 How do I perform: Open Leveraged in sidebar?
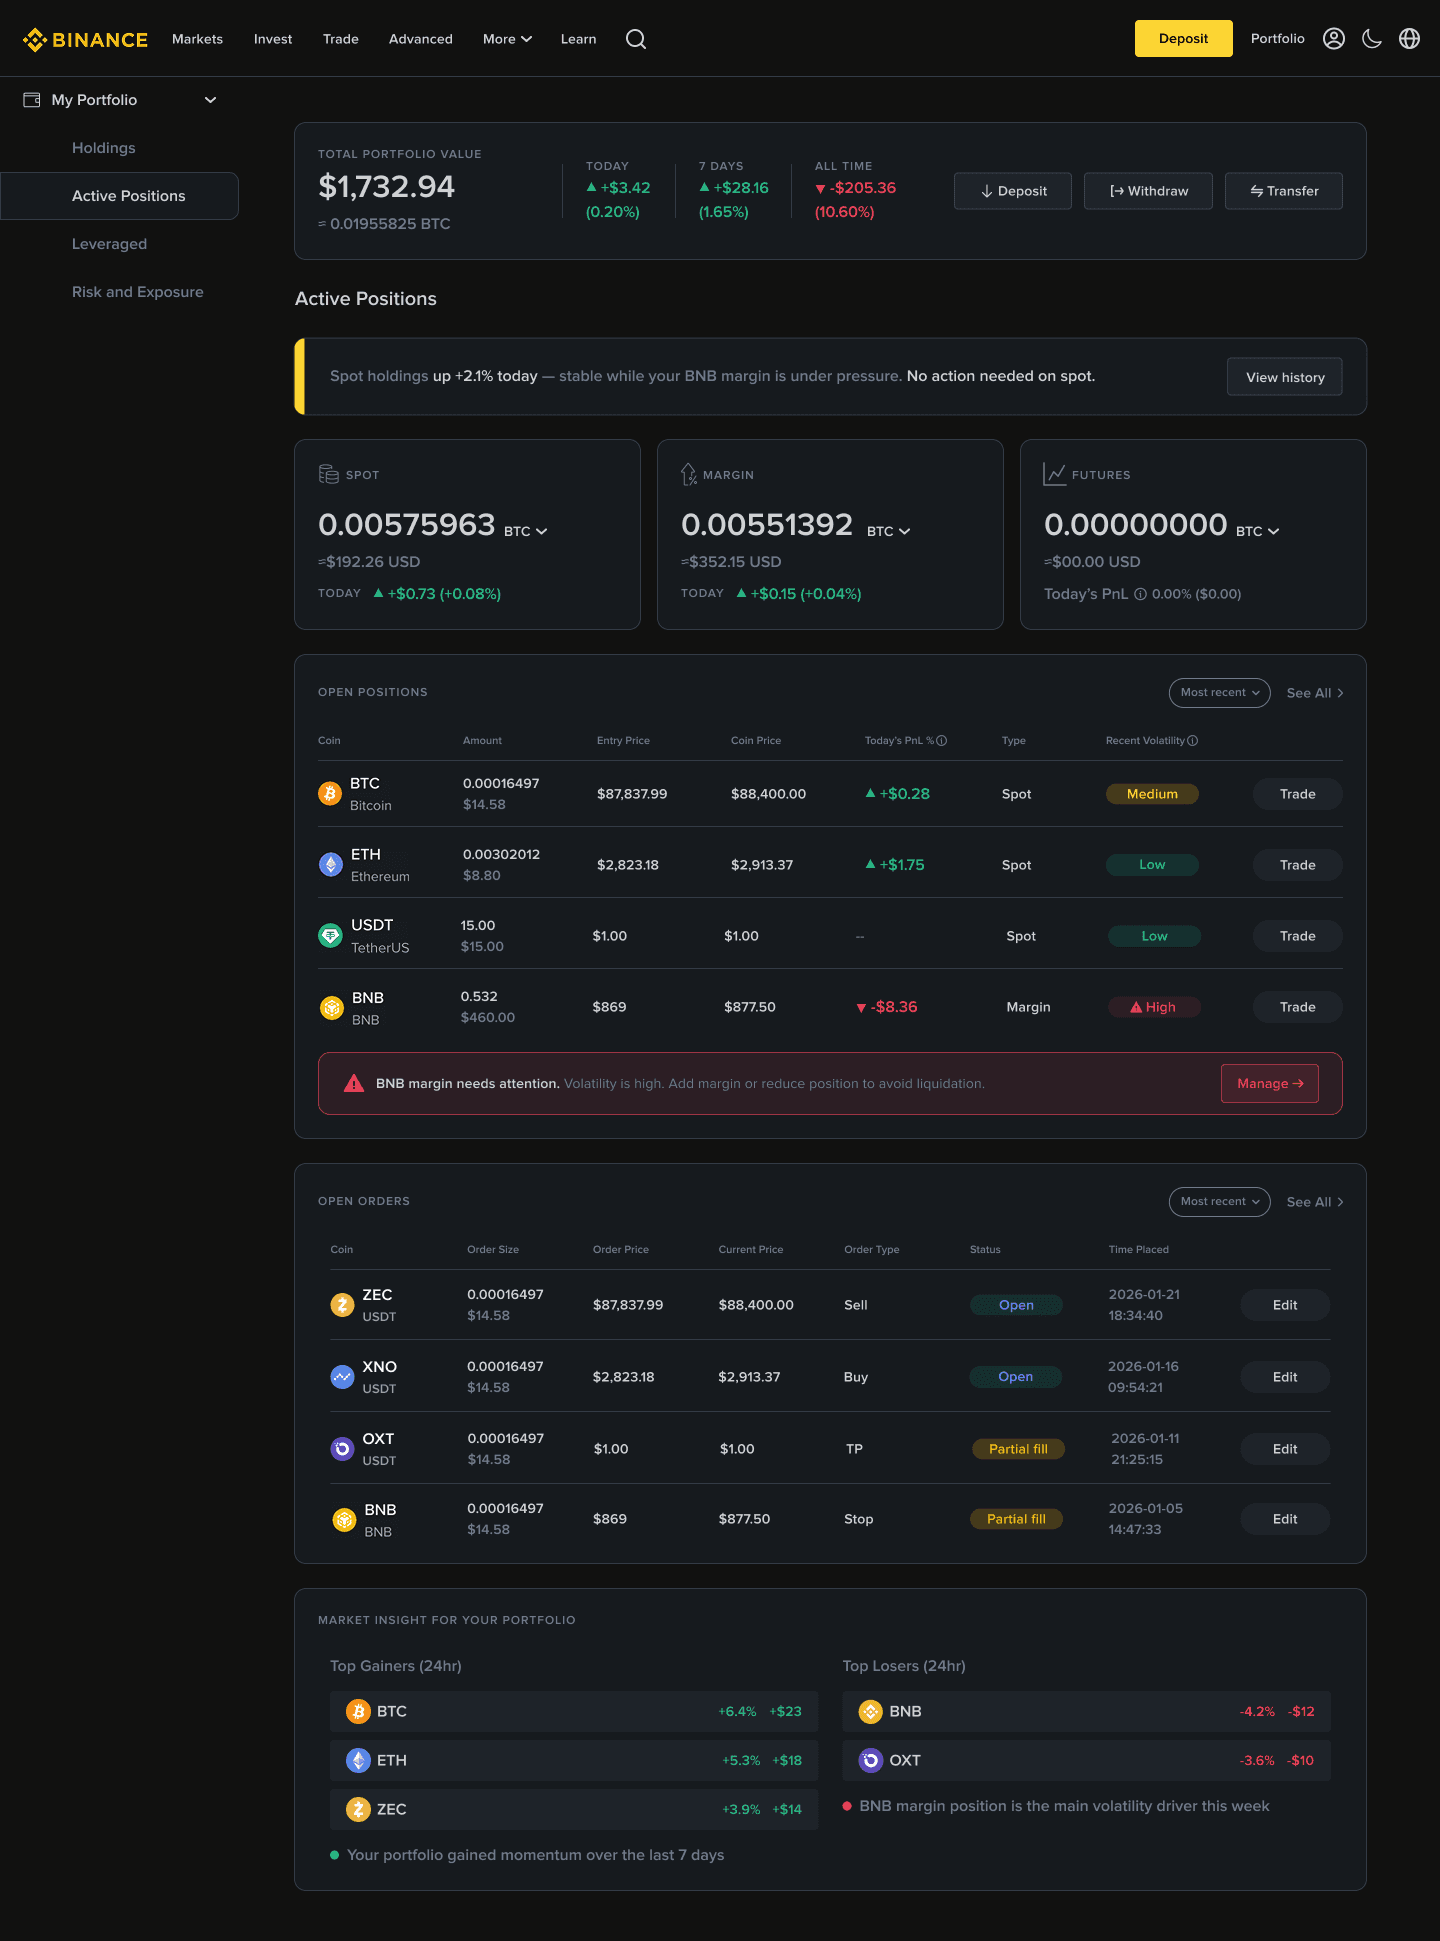pos(109,244)
